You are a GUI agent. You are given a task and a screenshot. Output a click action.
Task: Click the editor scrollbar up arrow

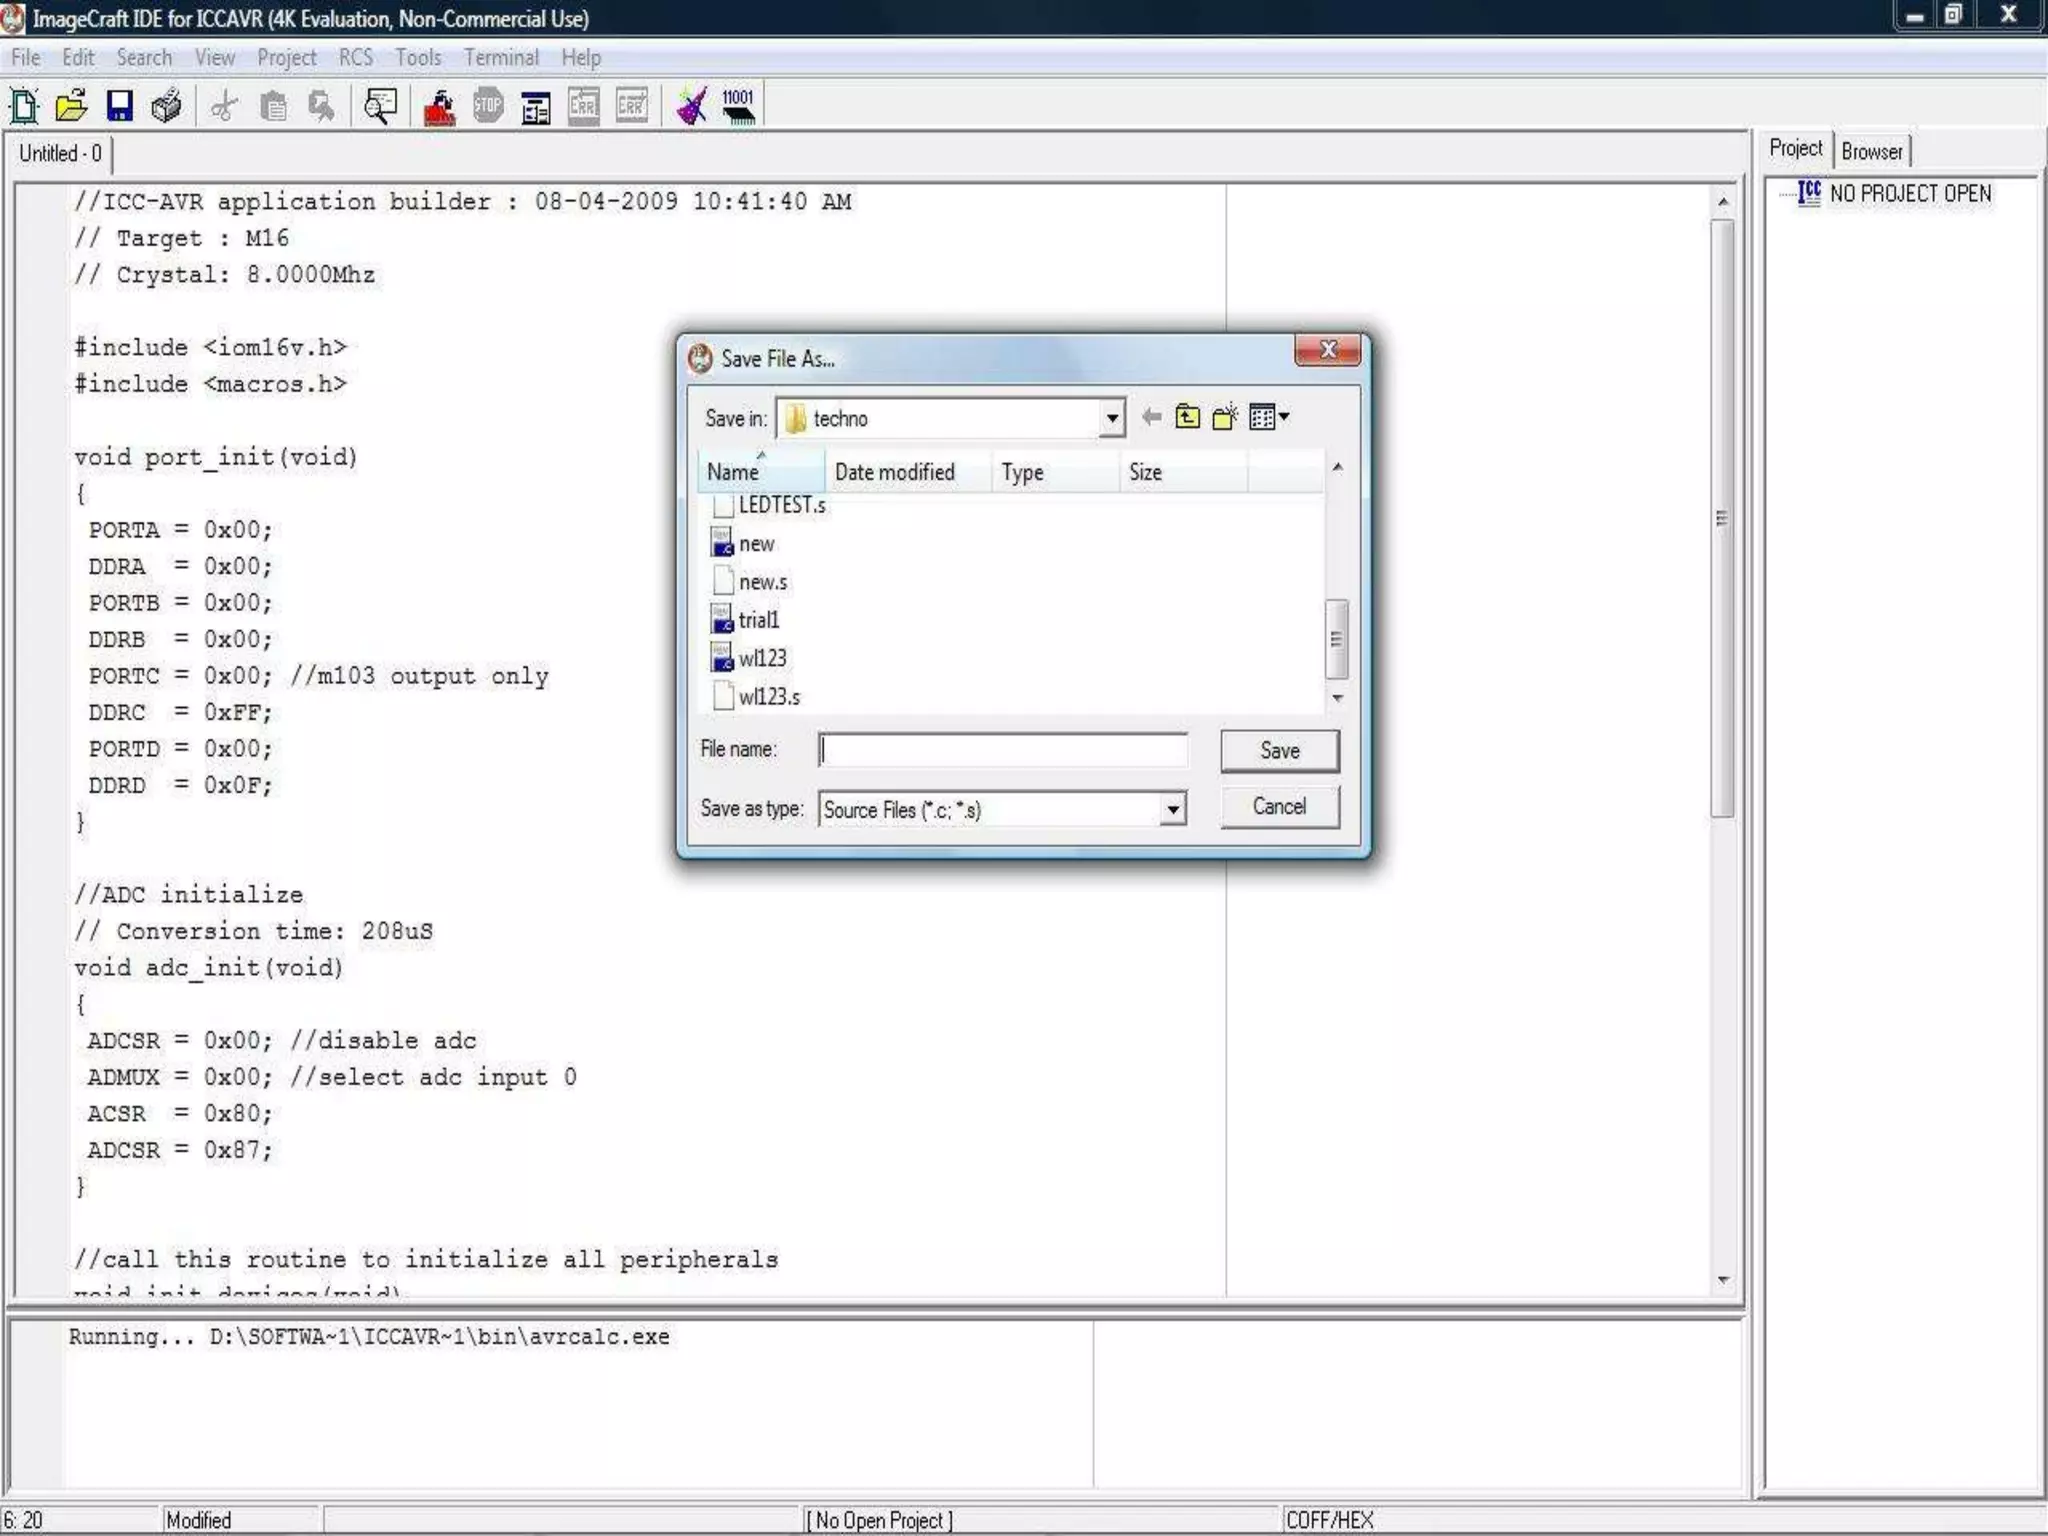tap(1723, 202)
